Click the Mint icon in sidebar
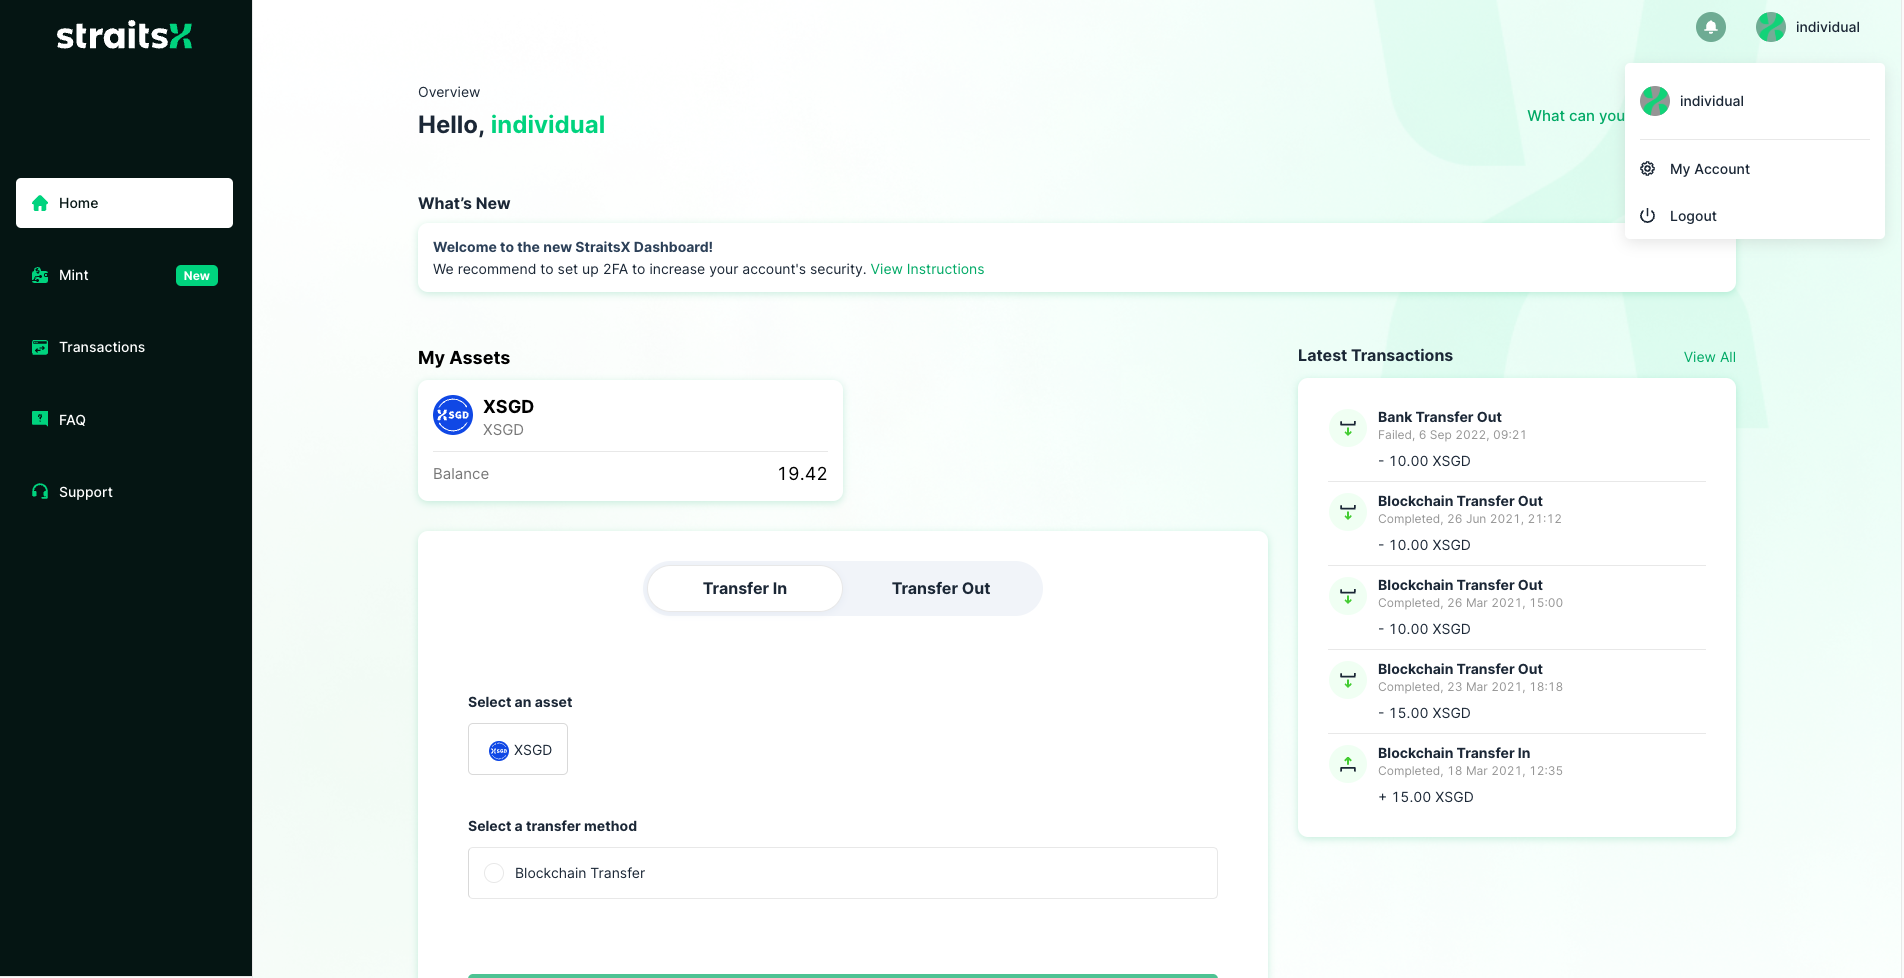The width and height of the screenshot is (1904, 978). (40, 275)
